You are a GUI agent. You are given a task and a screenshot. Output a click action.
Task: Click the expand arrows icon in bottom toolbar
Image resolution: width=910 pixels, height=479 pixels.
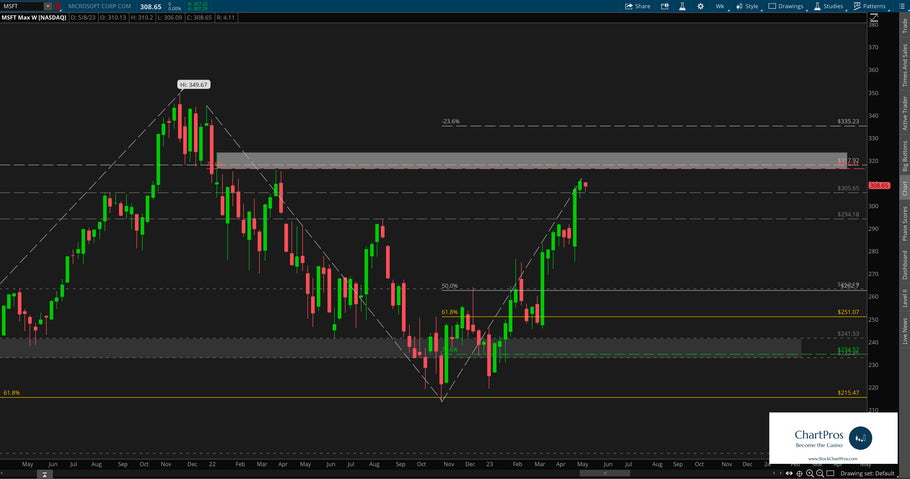pos(789,473)
